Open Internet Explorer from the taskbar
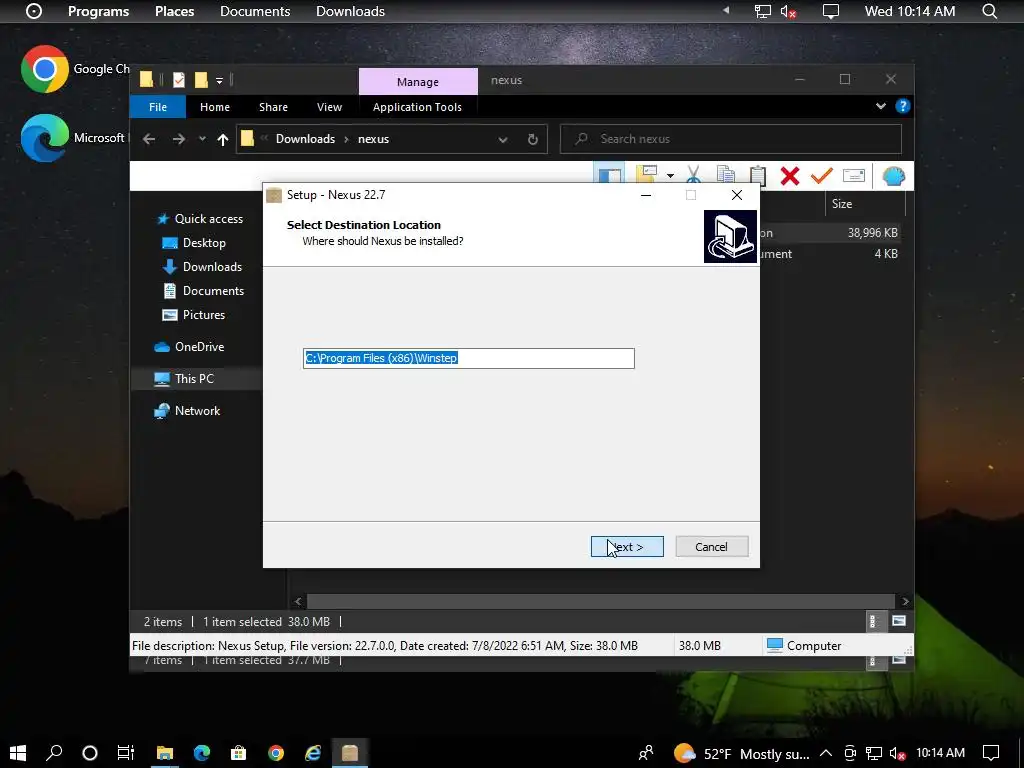 pyautogui.click(x=313, y=753)
